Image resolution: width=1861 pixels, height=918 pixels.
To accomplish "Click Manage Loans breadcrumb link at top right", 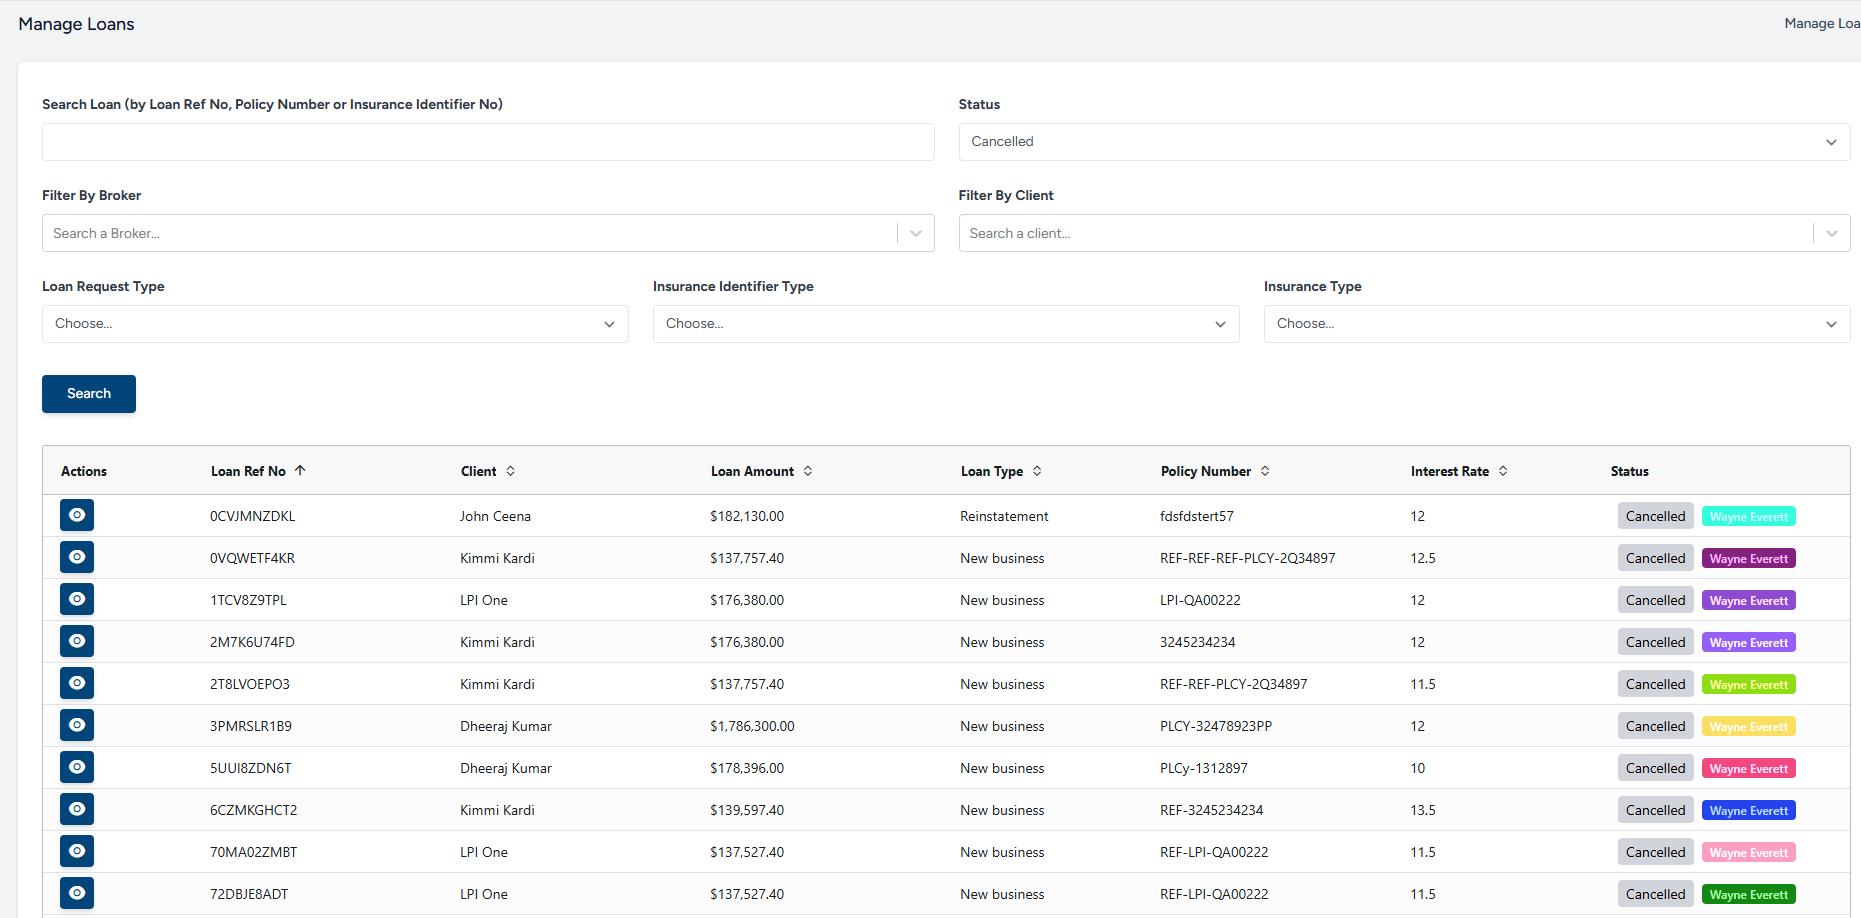I will coord(1821,23).
